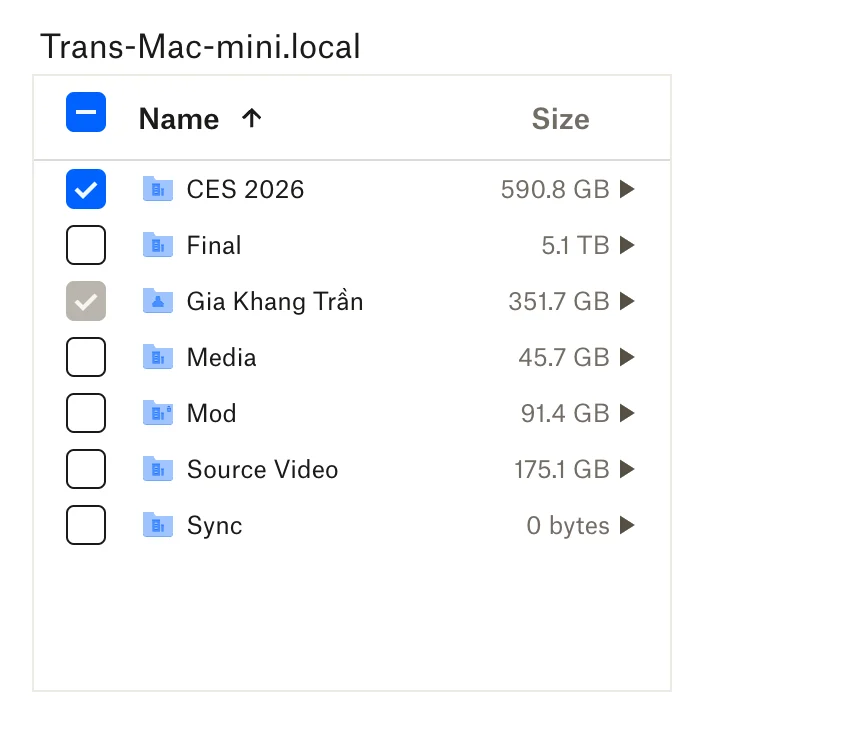
Task: Click the Media shared folder icon
Action: pyautogui.click(x=158, y=357)
